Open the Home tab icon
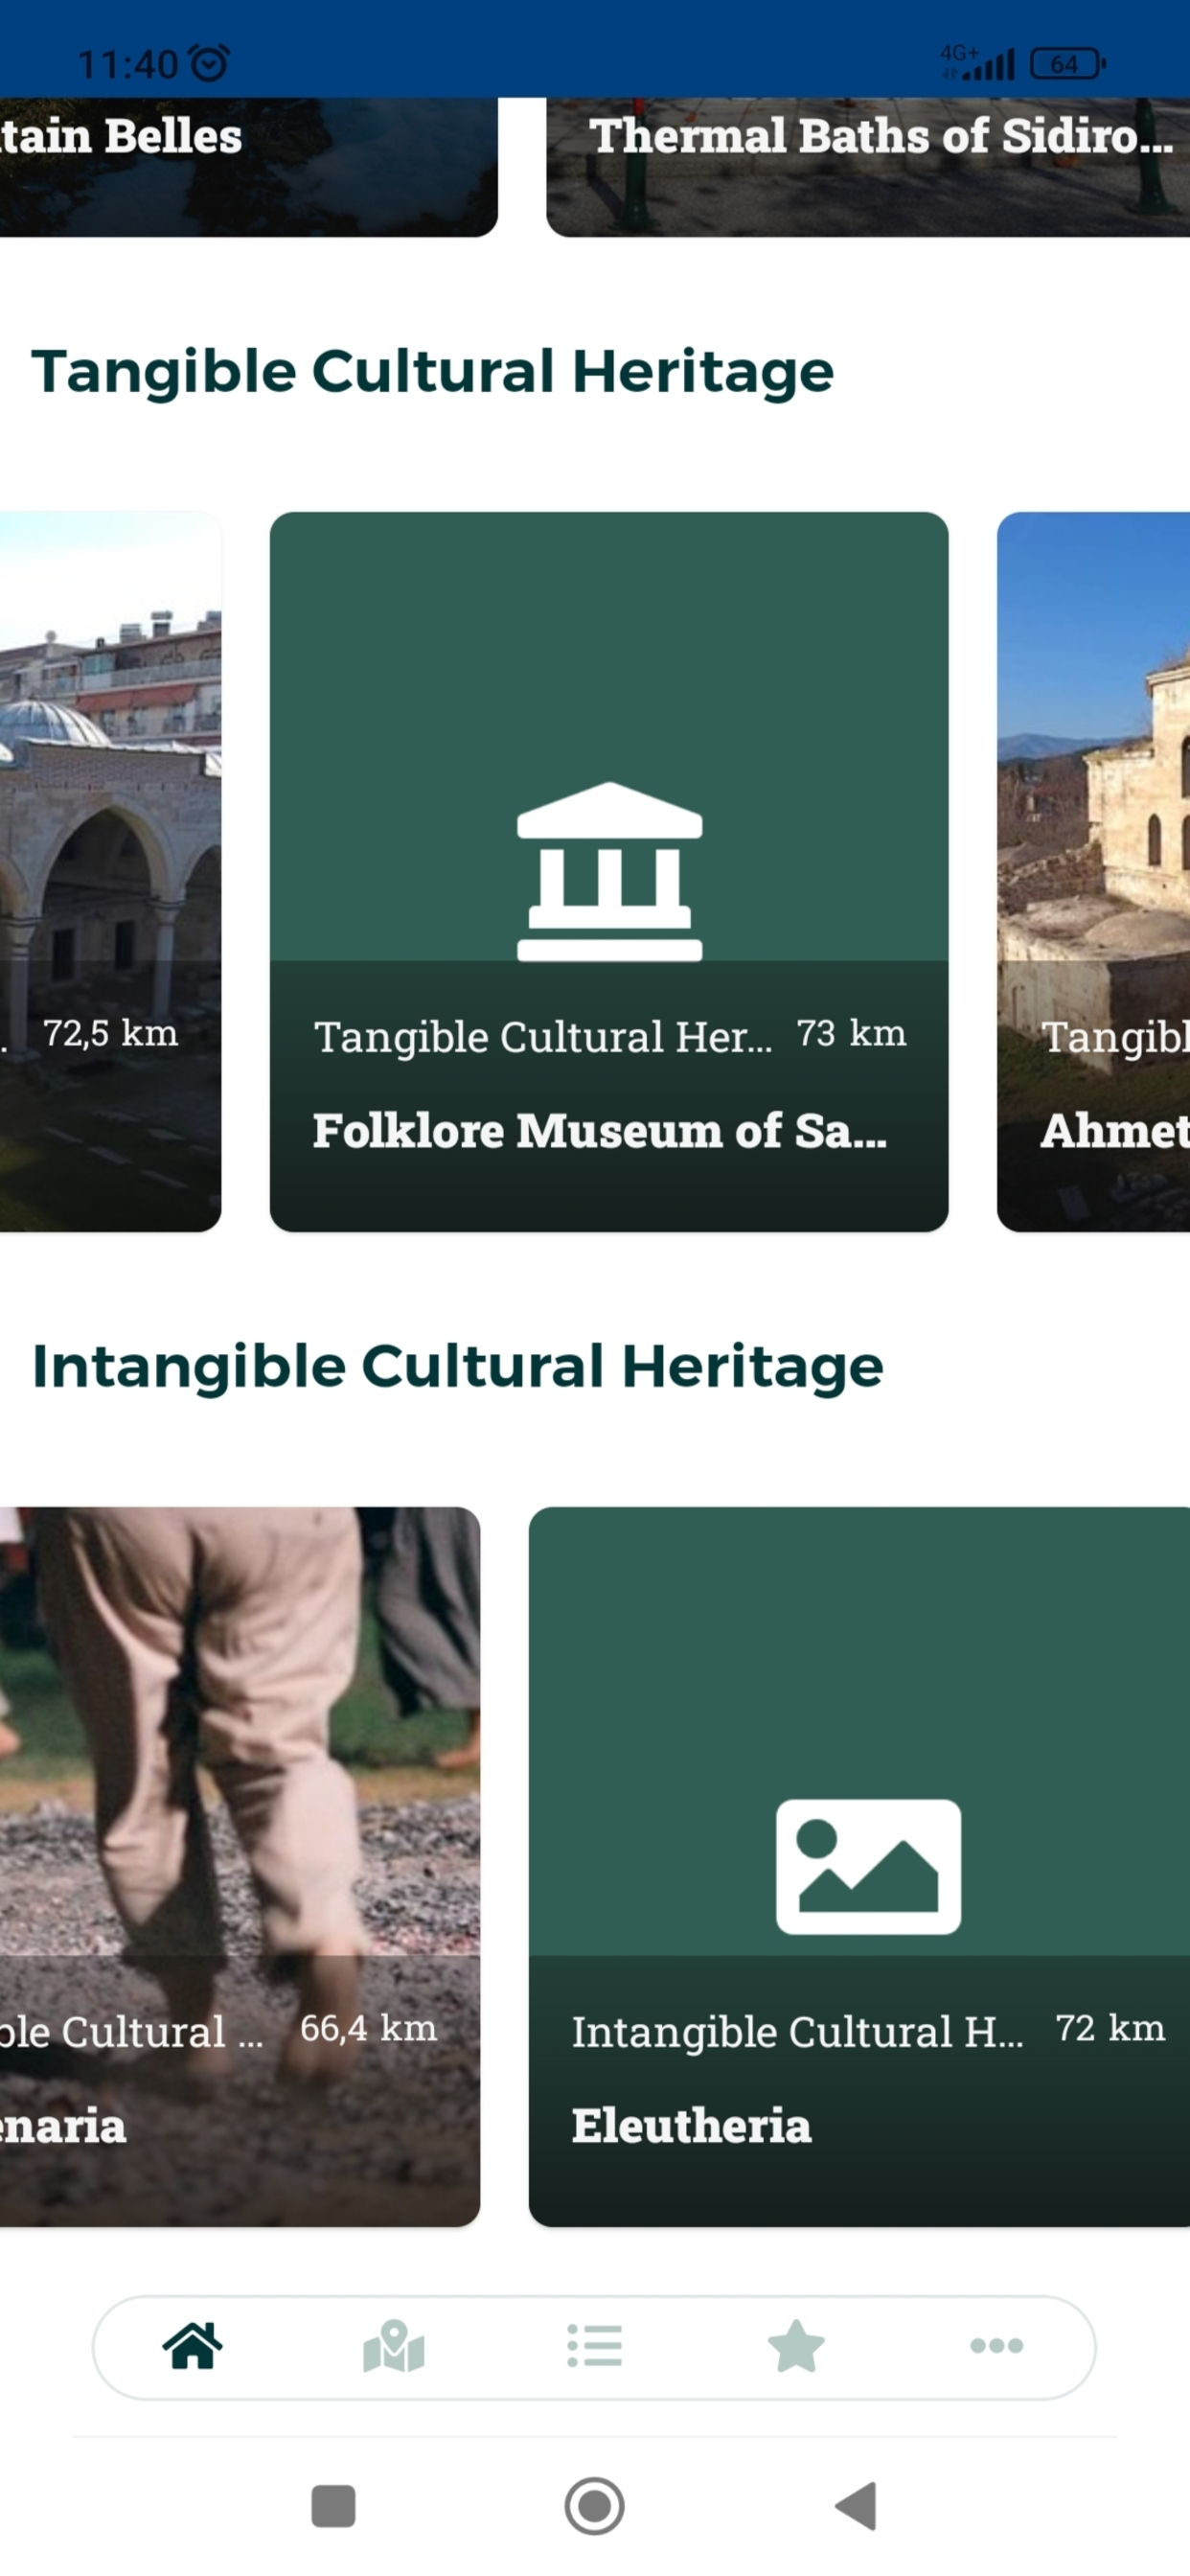 tap(192, 2345)
